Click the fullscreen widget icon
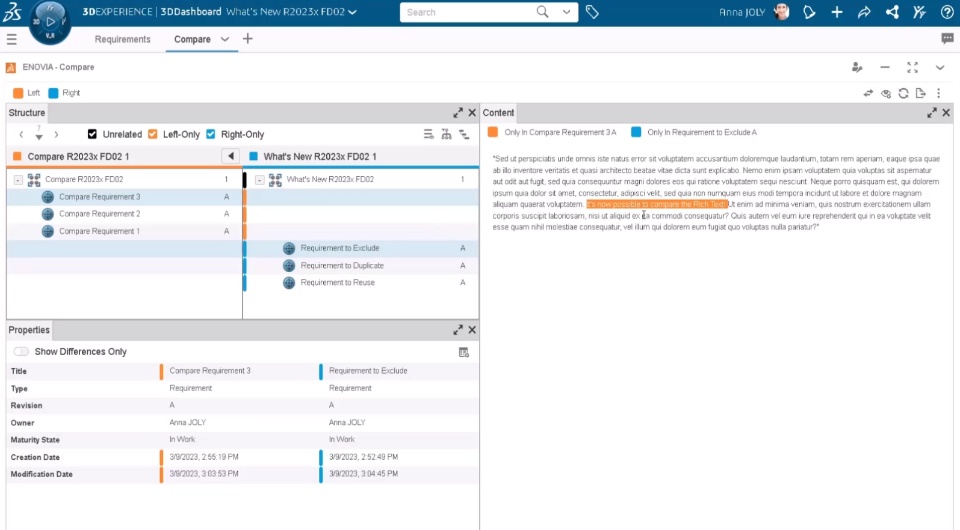Image resolution: width=960 pixels, height=530 pixels. [x=912, y=67]
